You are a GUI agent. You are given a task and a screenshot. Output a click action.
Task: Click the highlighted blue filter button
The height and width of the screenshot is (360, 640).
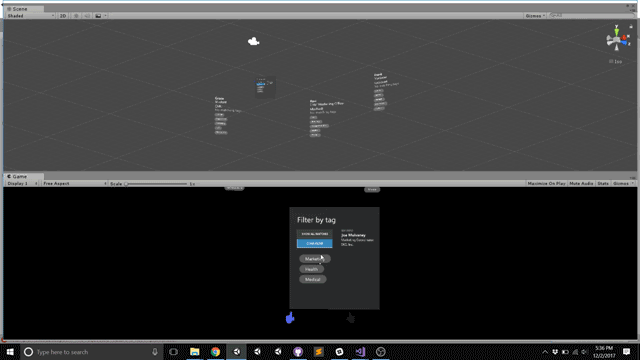[314, 243]
